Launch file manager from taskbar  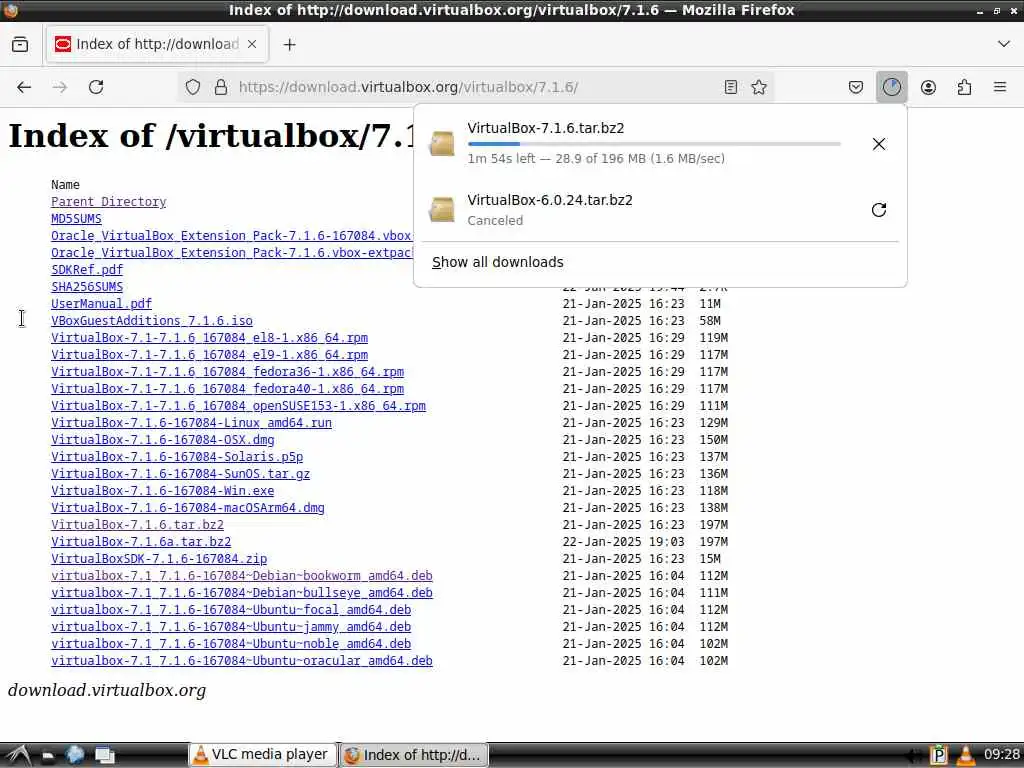pyautogui.click(x=48, y=756)
